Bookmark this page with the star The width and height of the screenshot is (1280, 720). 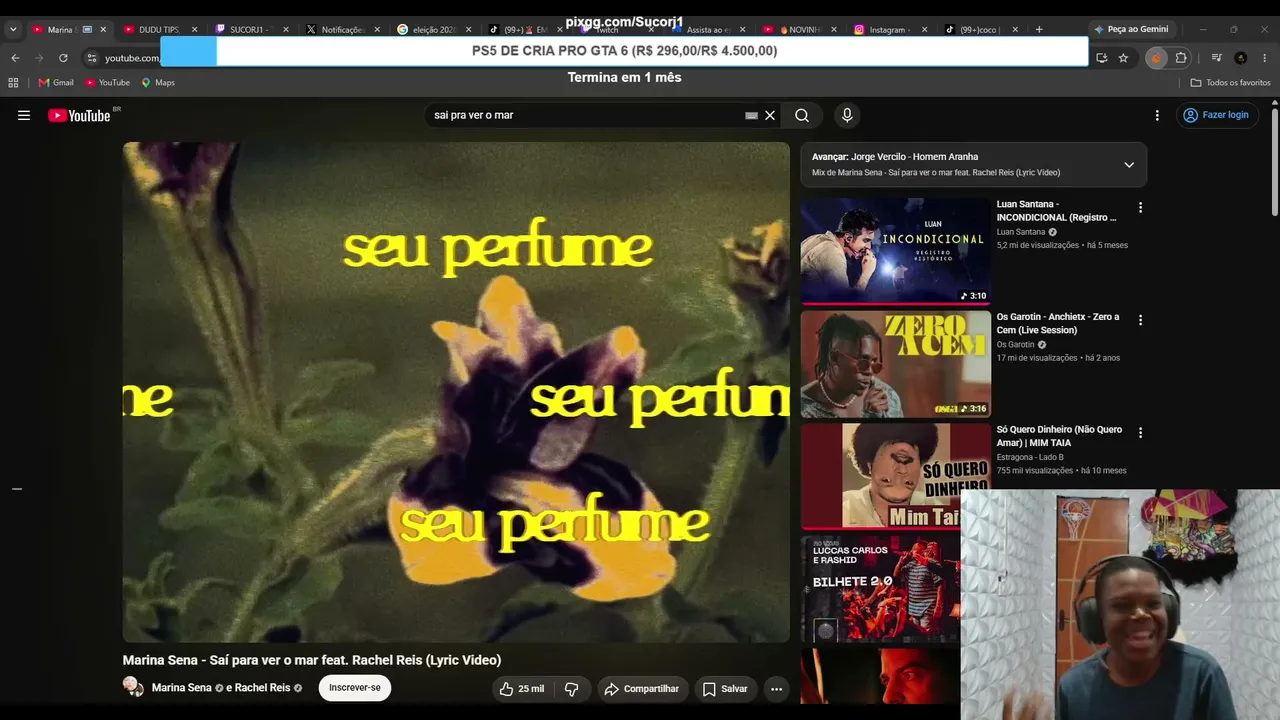coord(1123,58)
